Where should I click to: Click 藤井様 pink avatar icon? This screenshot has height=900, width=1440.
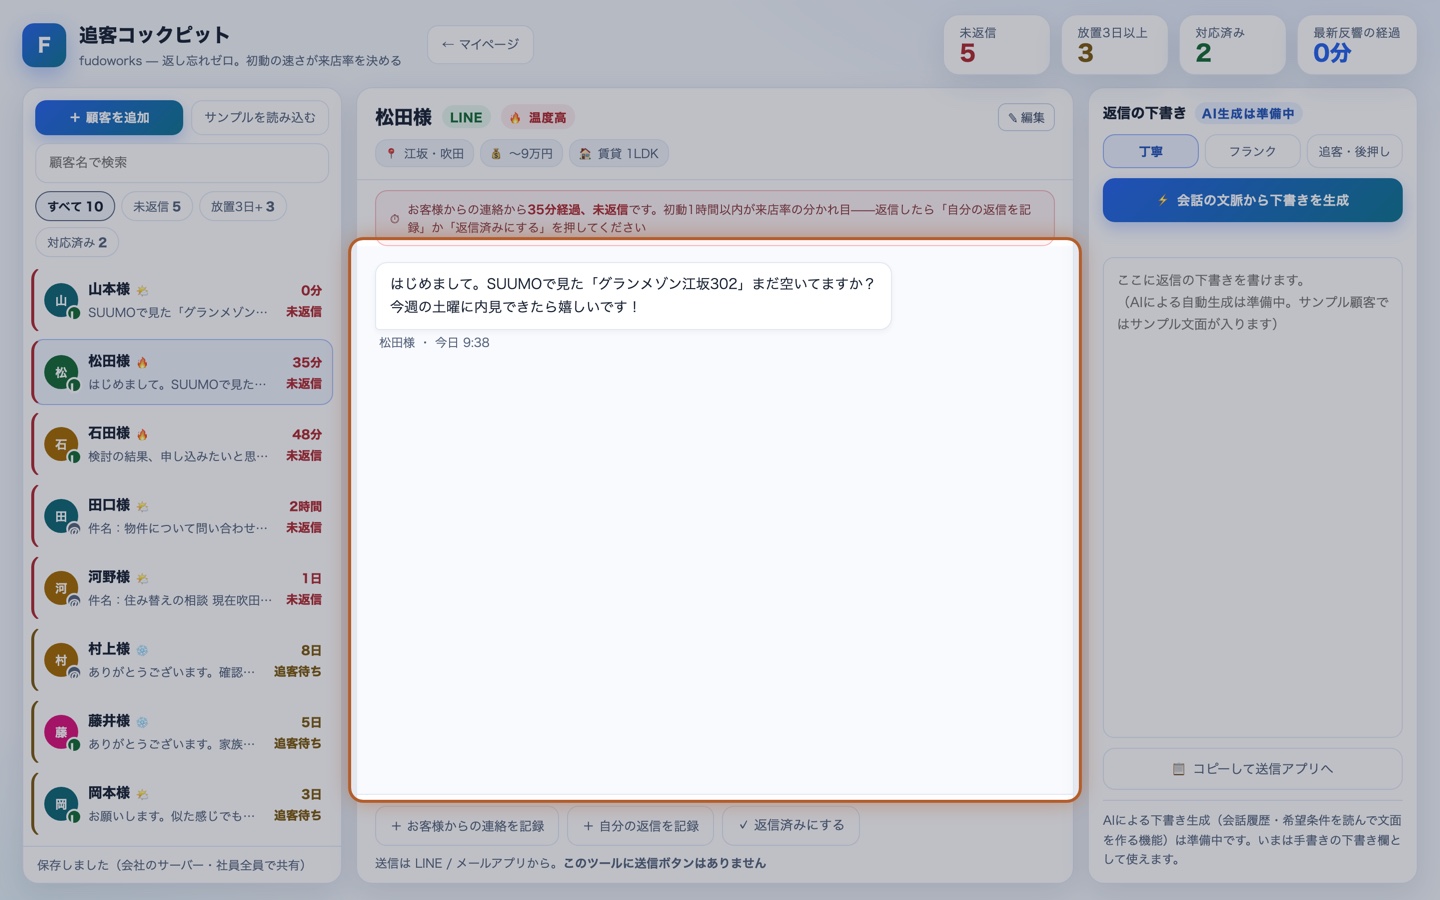coord(61,732)
